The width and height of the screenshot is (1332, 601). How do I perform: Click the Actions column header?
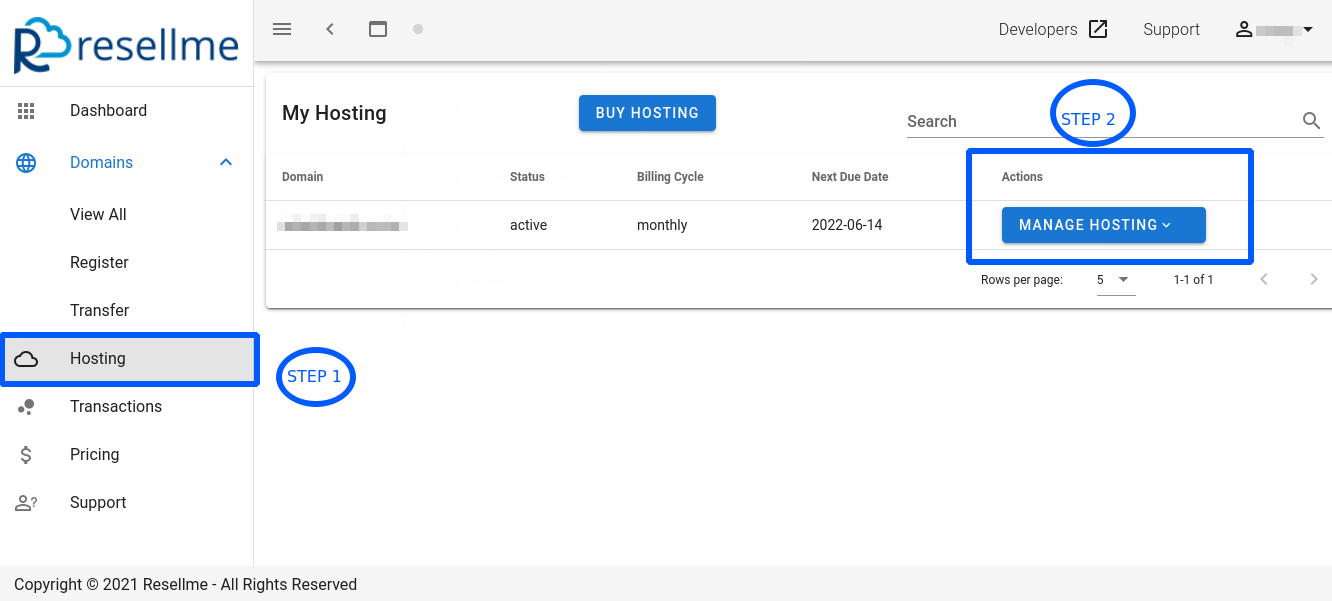(x=1022, y=177)
